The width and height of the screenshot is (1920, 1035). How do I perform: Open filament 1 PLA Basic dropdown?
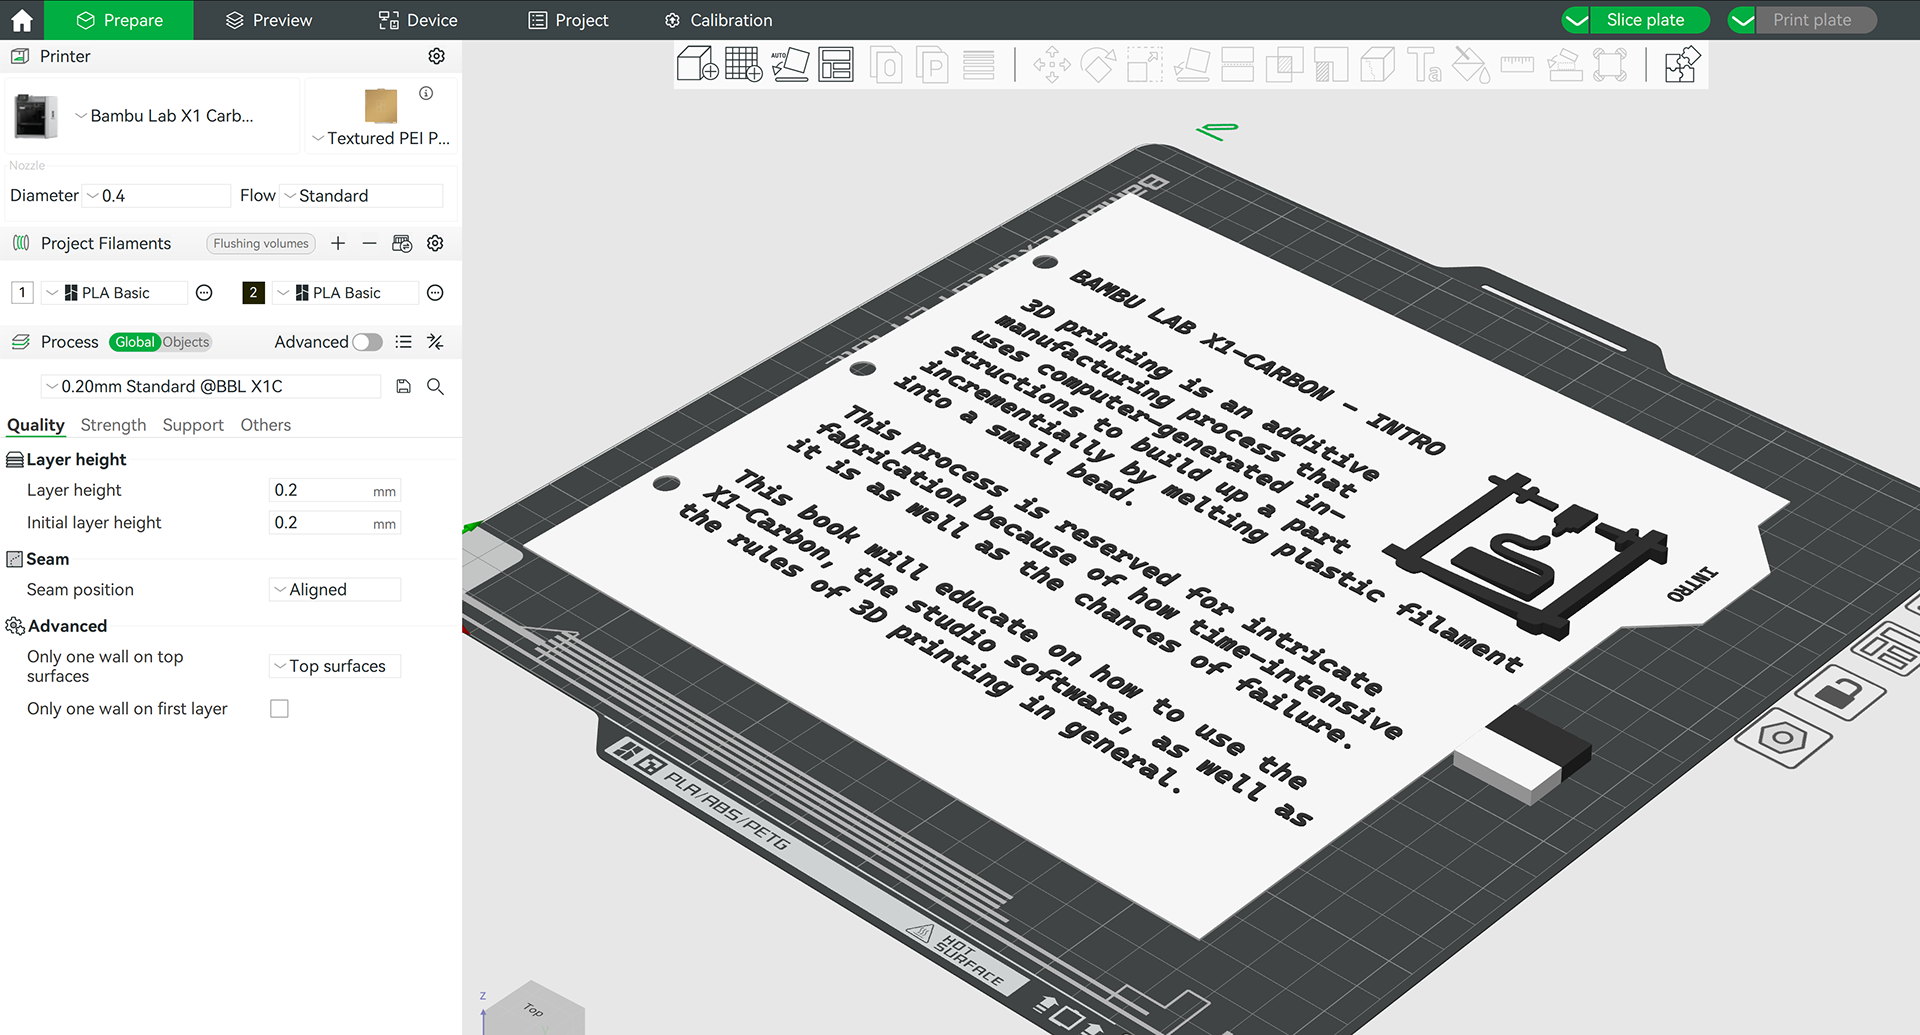tap(116, 293)
